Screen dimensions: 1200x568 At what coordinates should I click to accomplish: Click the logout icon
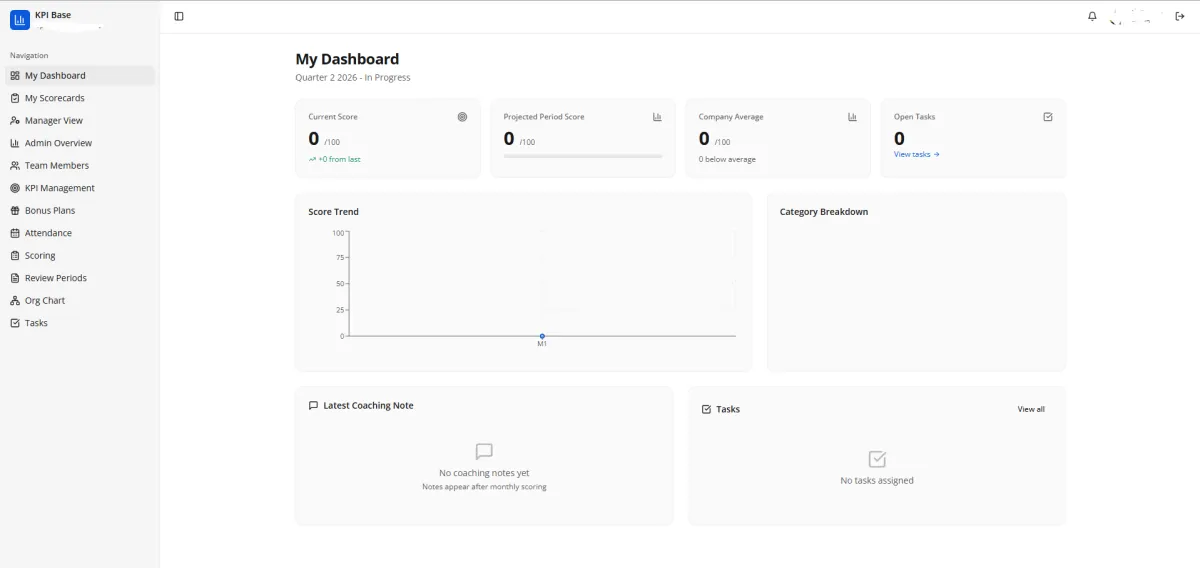1180,16
